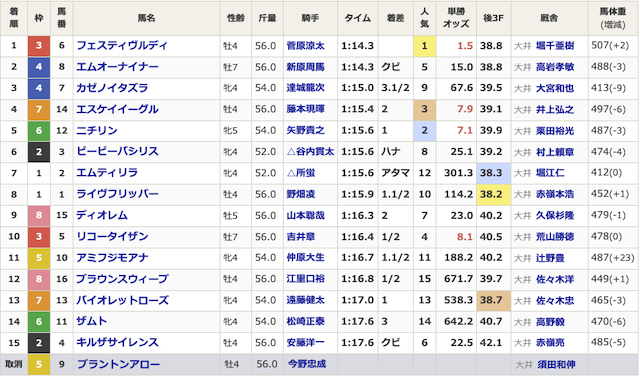640x377 pixels.
Task: Open jockey 仲原大生 link
Action: point(305,258)
